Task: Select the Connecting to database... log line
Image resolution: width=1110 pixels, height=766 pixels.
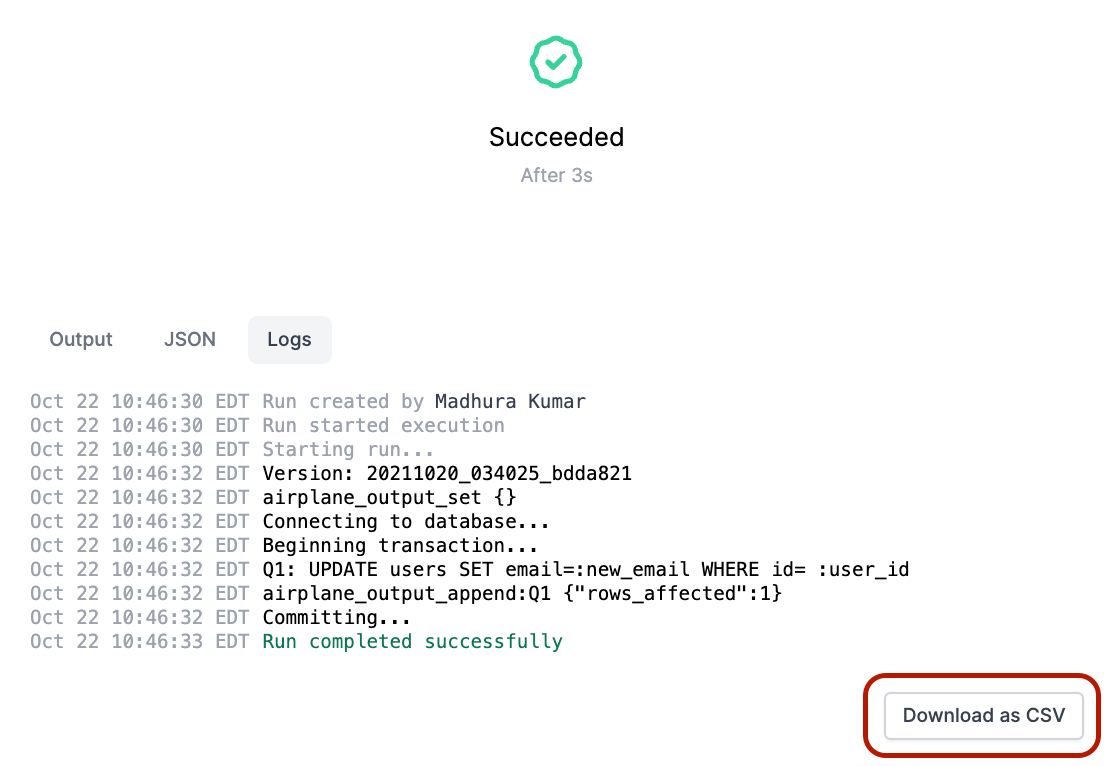Action: (x=290, y=522)
